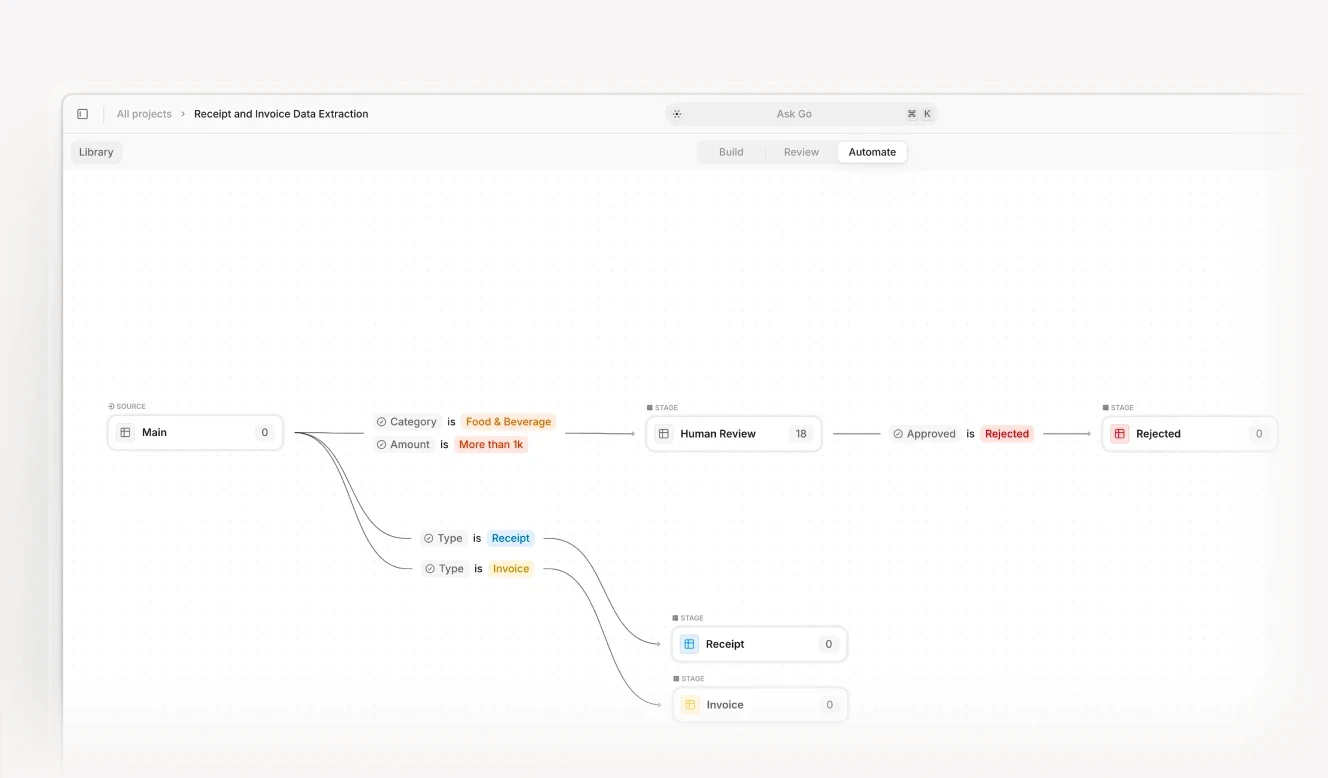This screenshot has width=1328, height=778.
Task: Click the K shortcut key badge
Action: point(927,114)
